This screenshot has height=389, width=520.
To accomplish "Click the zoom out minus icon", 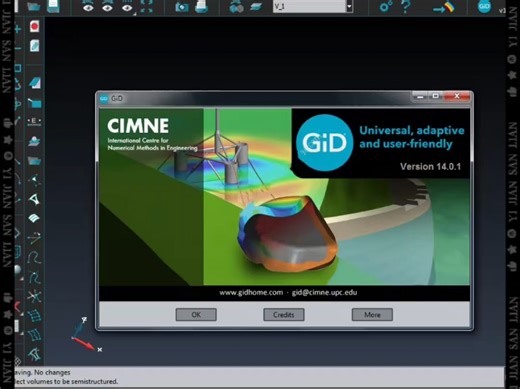I will pyautogui.click(x=18, y=49).
